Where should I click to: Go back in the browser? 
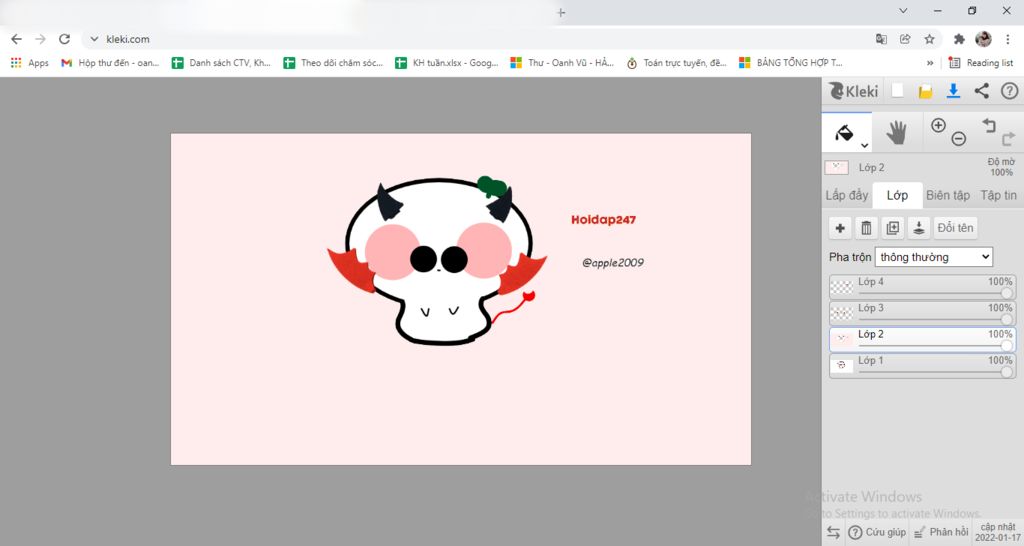[x=16, y=39]
